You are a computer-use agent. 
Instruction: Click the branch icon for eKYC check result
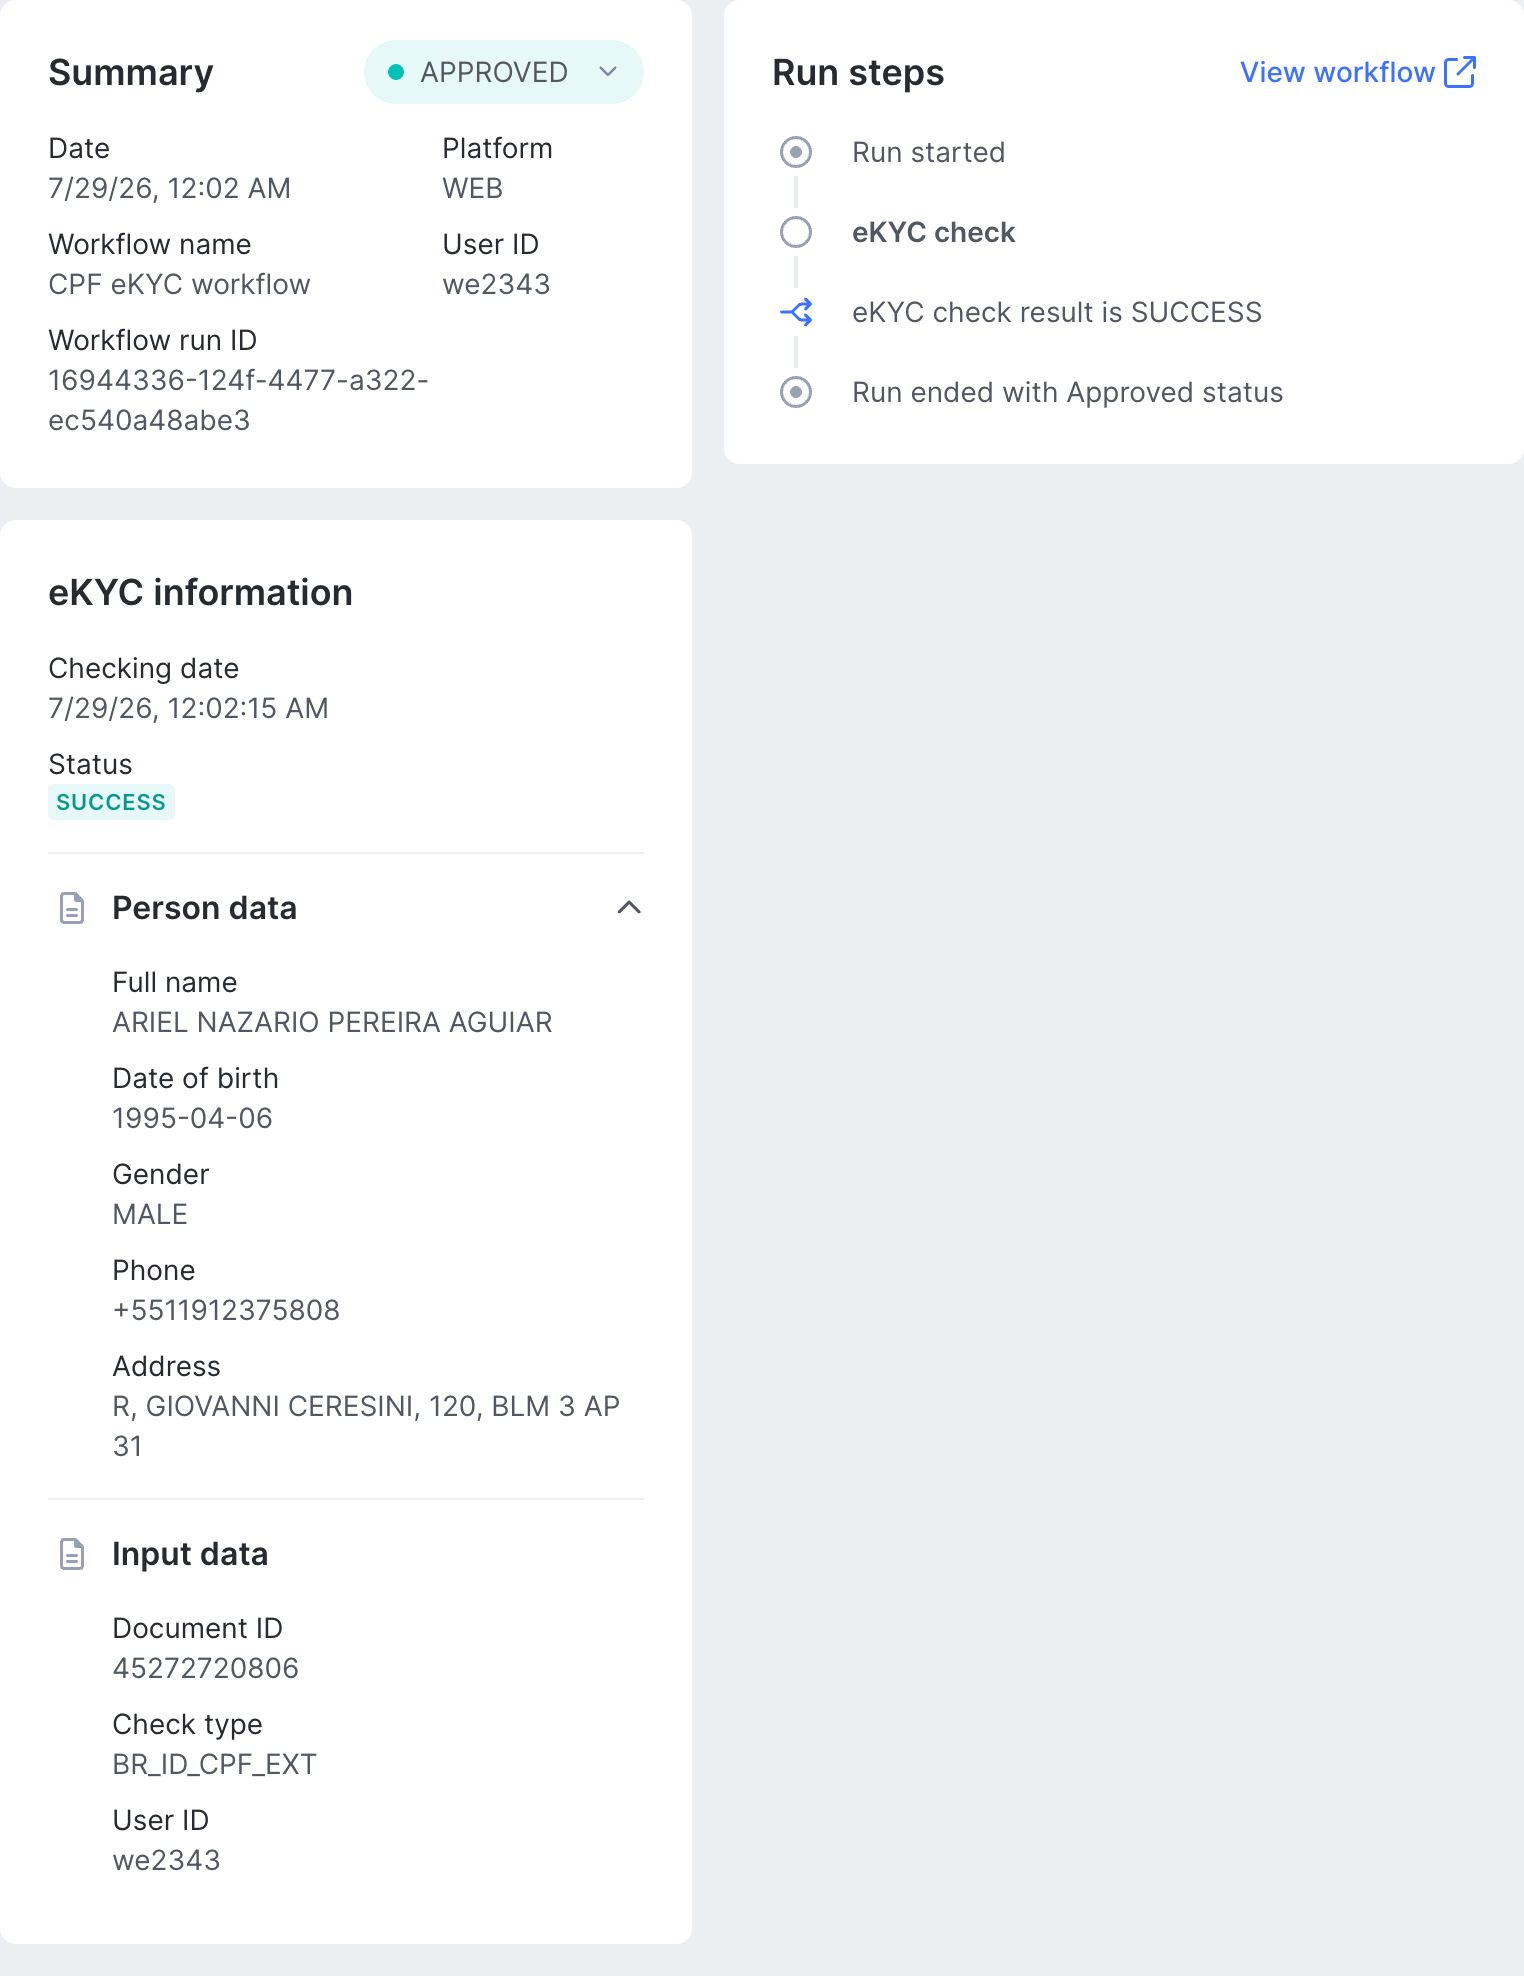tap(796, 312)
